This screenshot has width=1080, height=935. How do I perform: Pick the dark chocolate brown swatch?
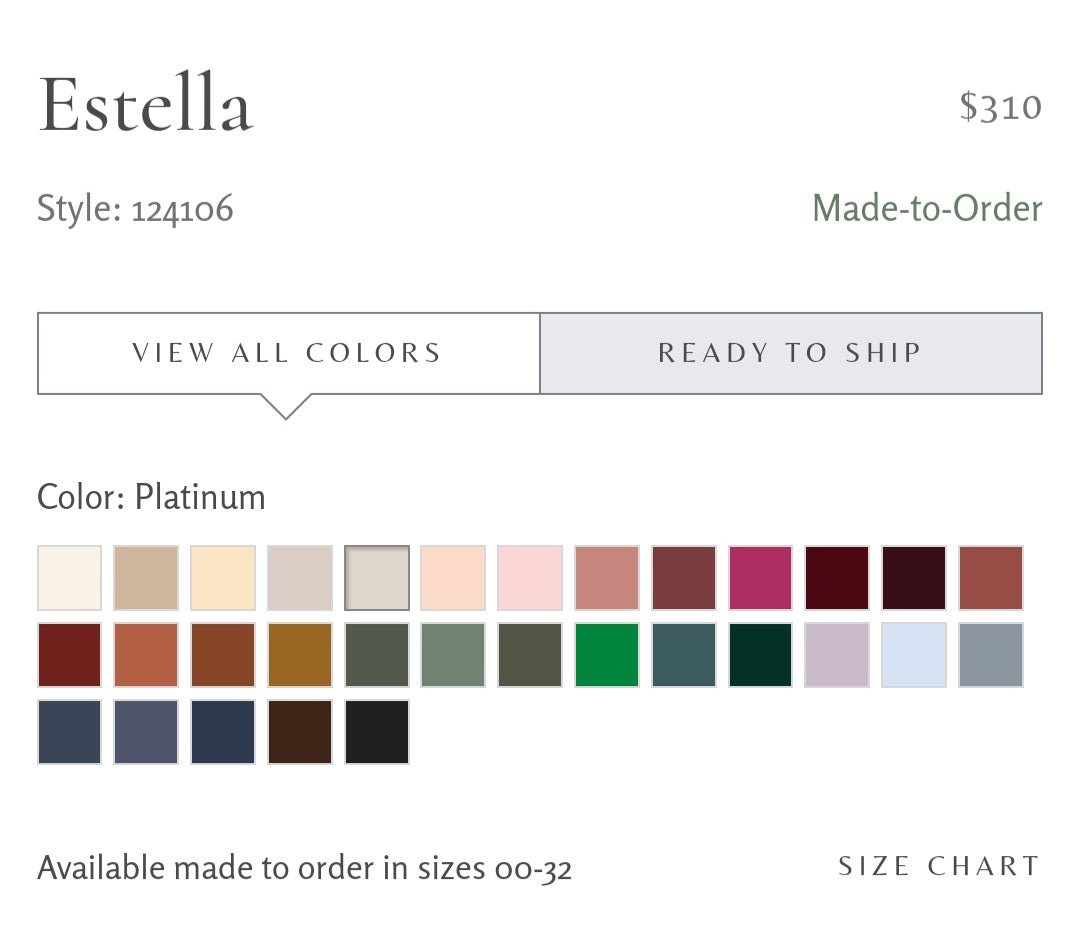(300, 732)
